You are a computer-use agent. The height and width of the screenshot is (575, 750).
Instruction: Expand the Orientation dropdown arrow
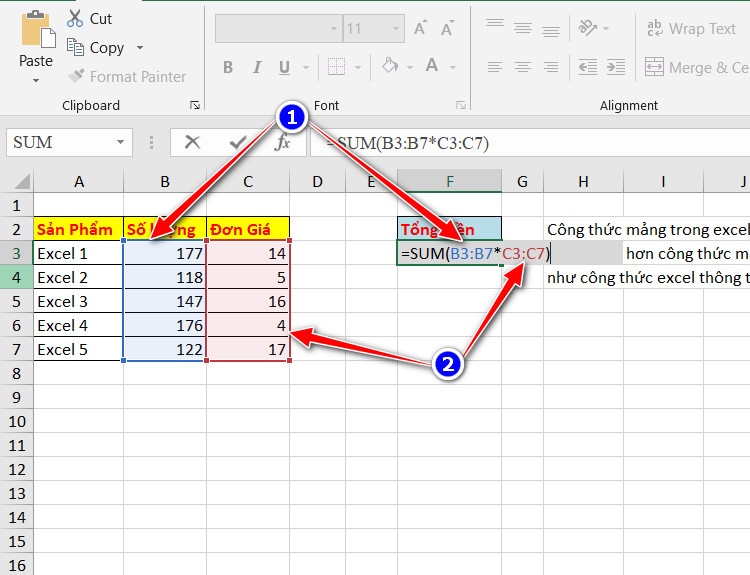[607, 29]
